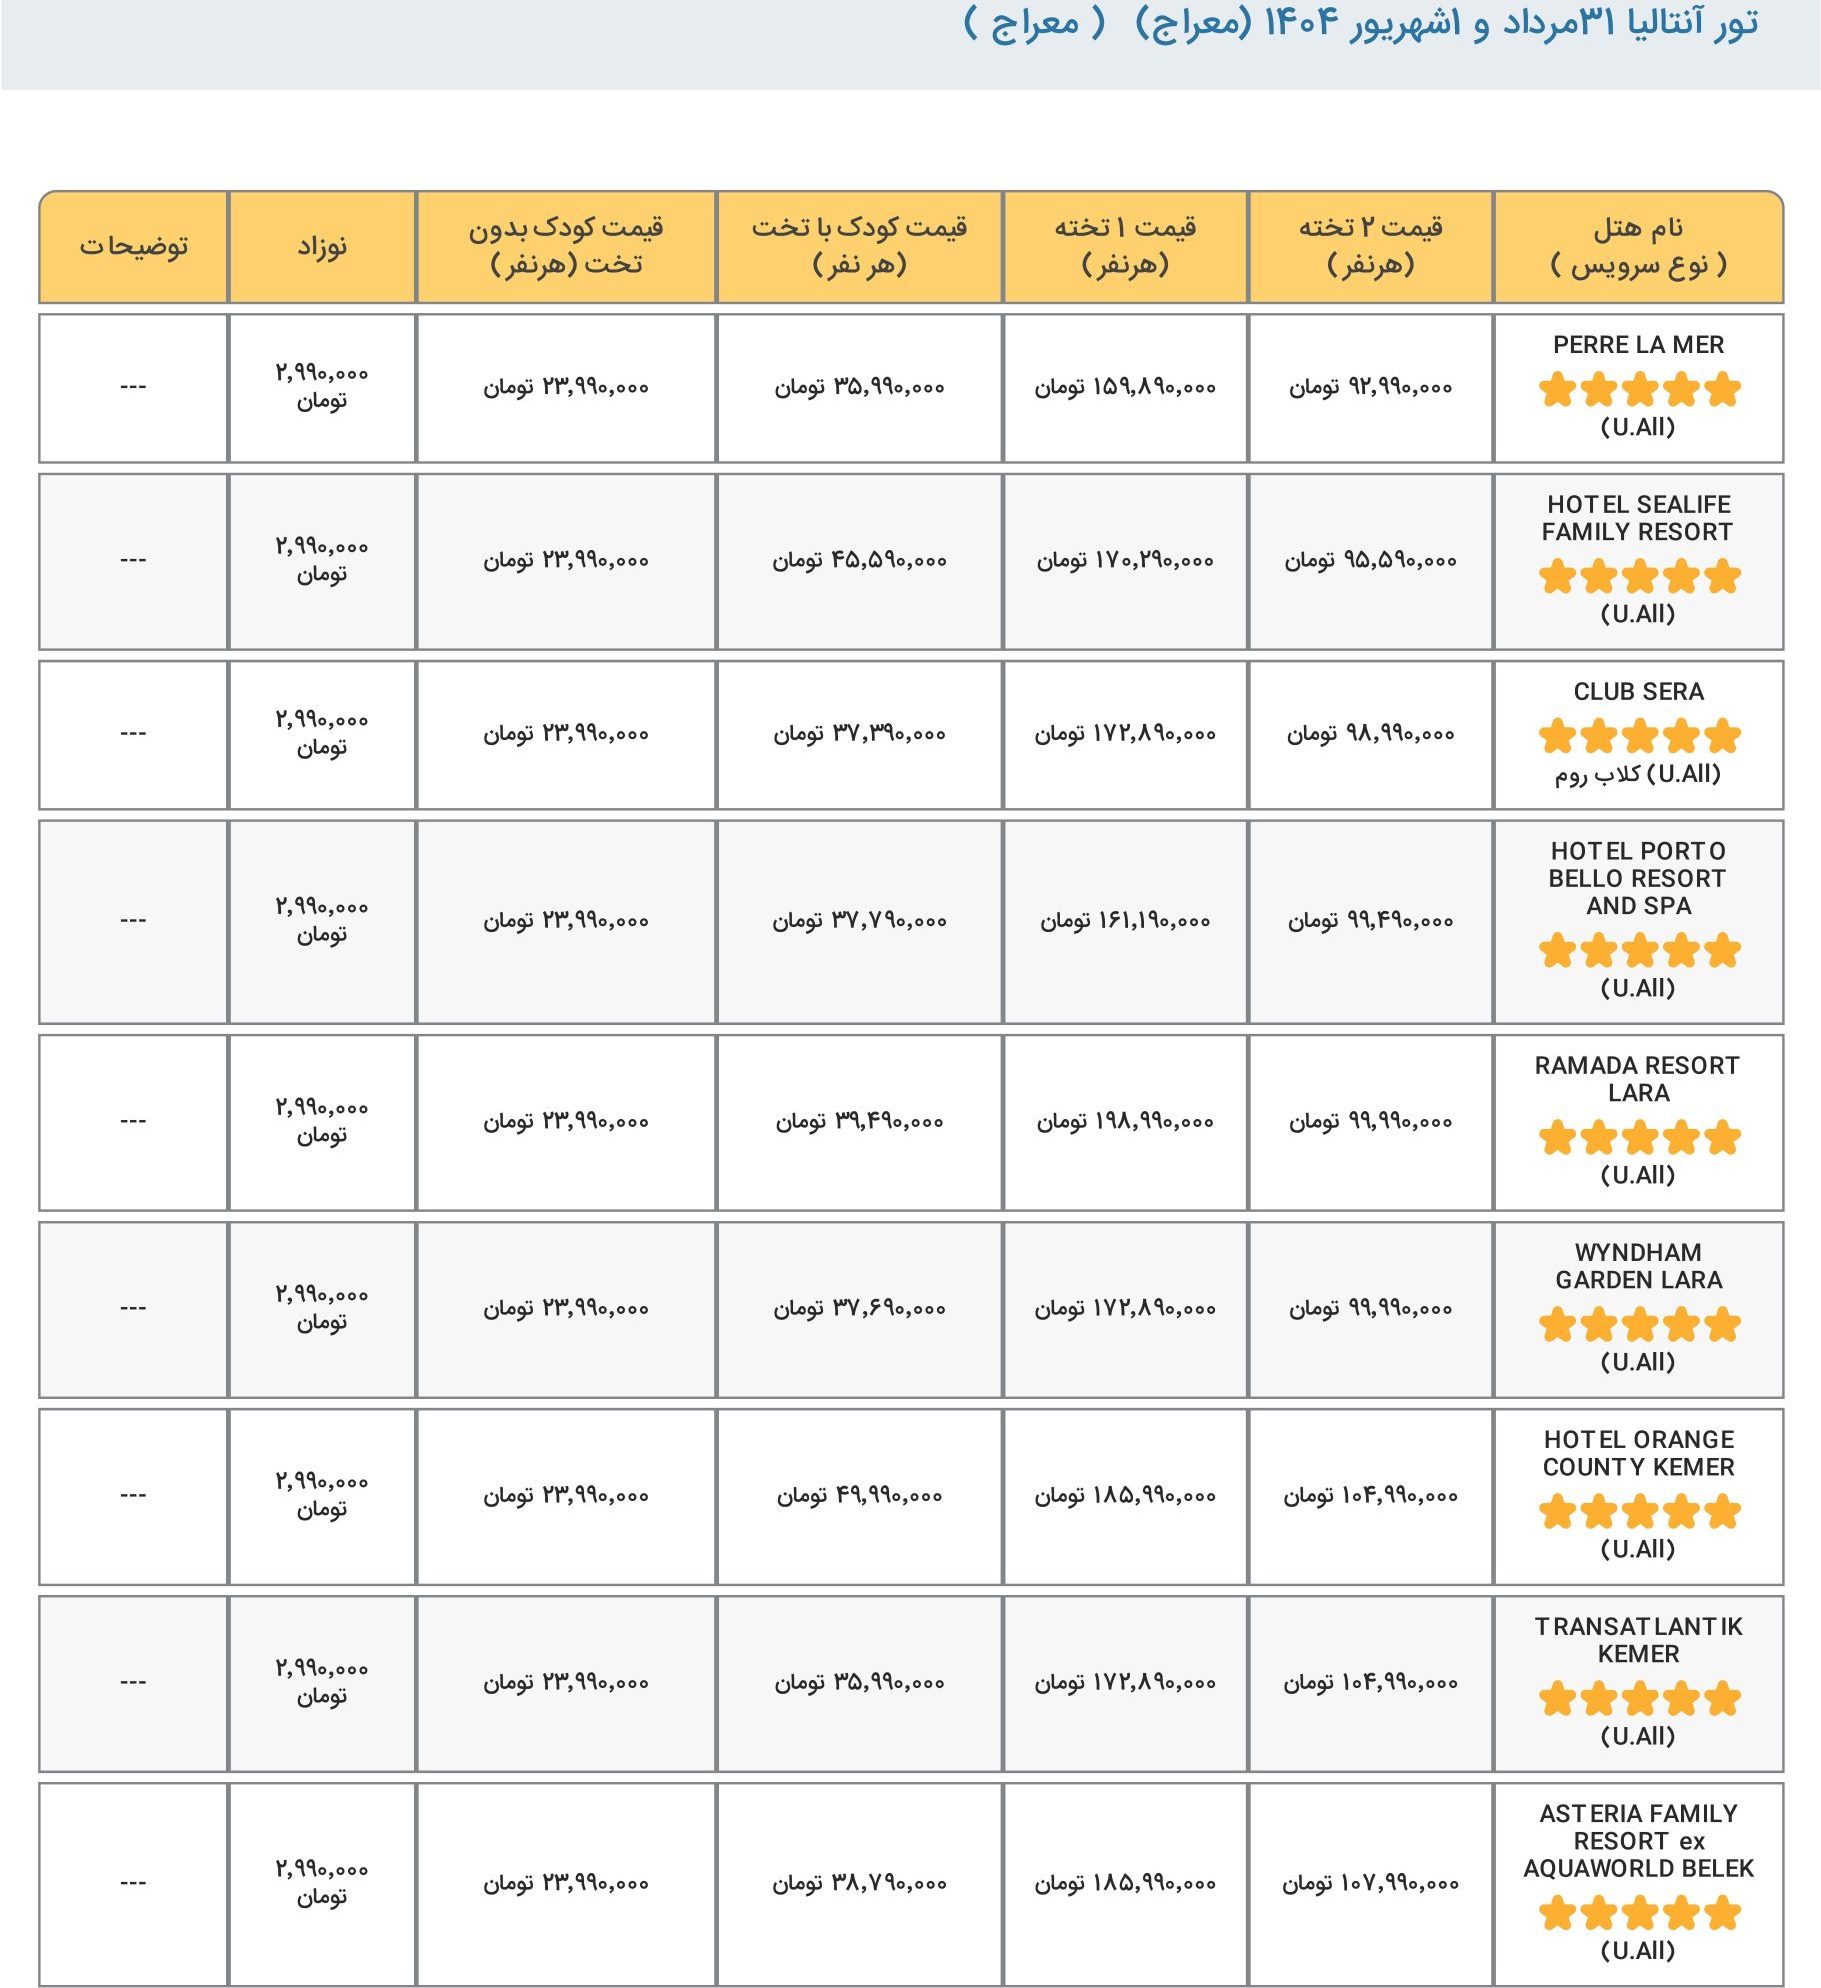Click the نام هتل column header
Viewport: 1821px width, 1988px height.
(1638, 246)
